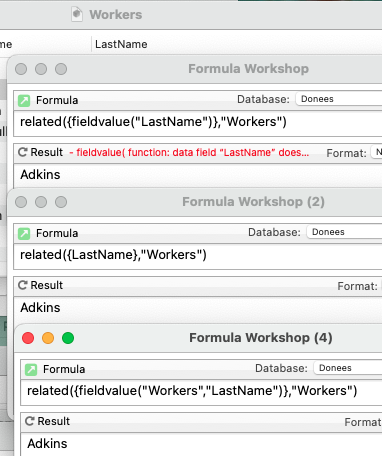Viewport: 382px width, 456px height.
Task: Click Formula Workshop (2) title bar text
Action: point(253,202)
